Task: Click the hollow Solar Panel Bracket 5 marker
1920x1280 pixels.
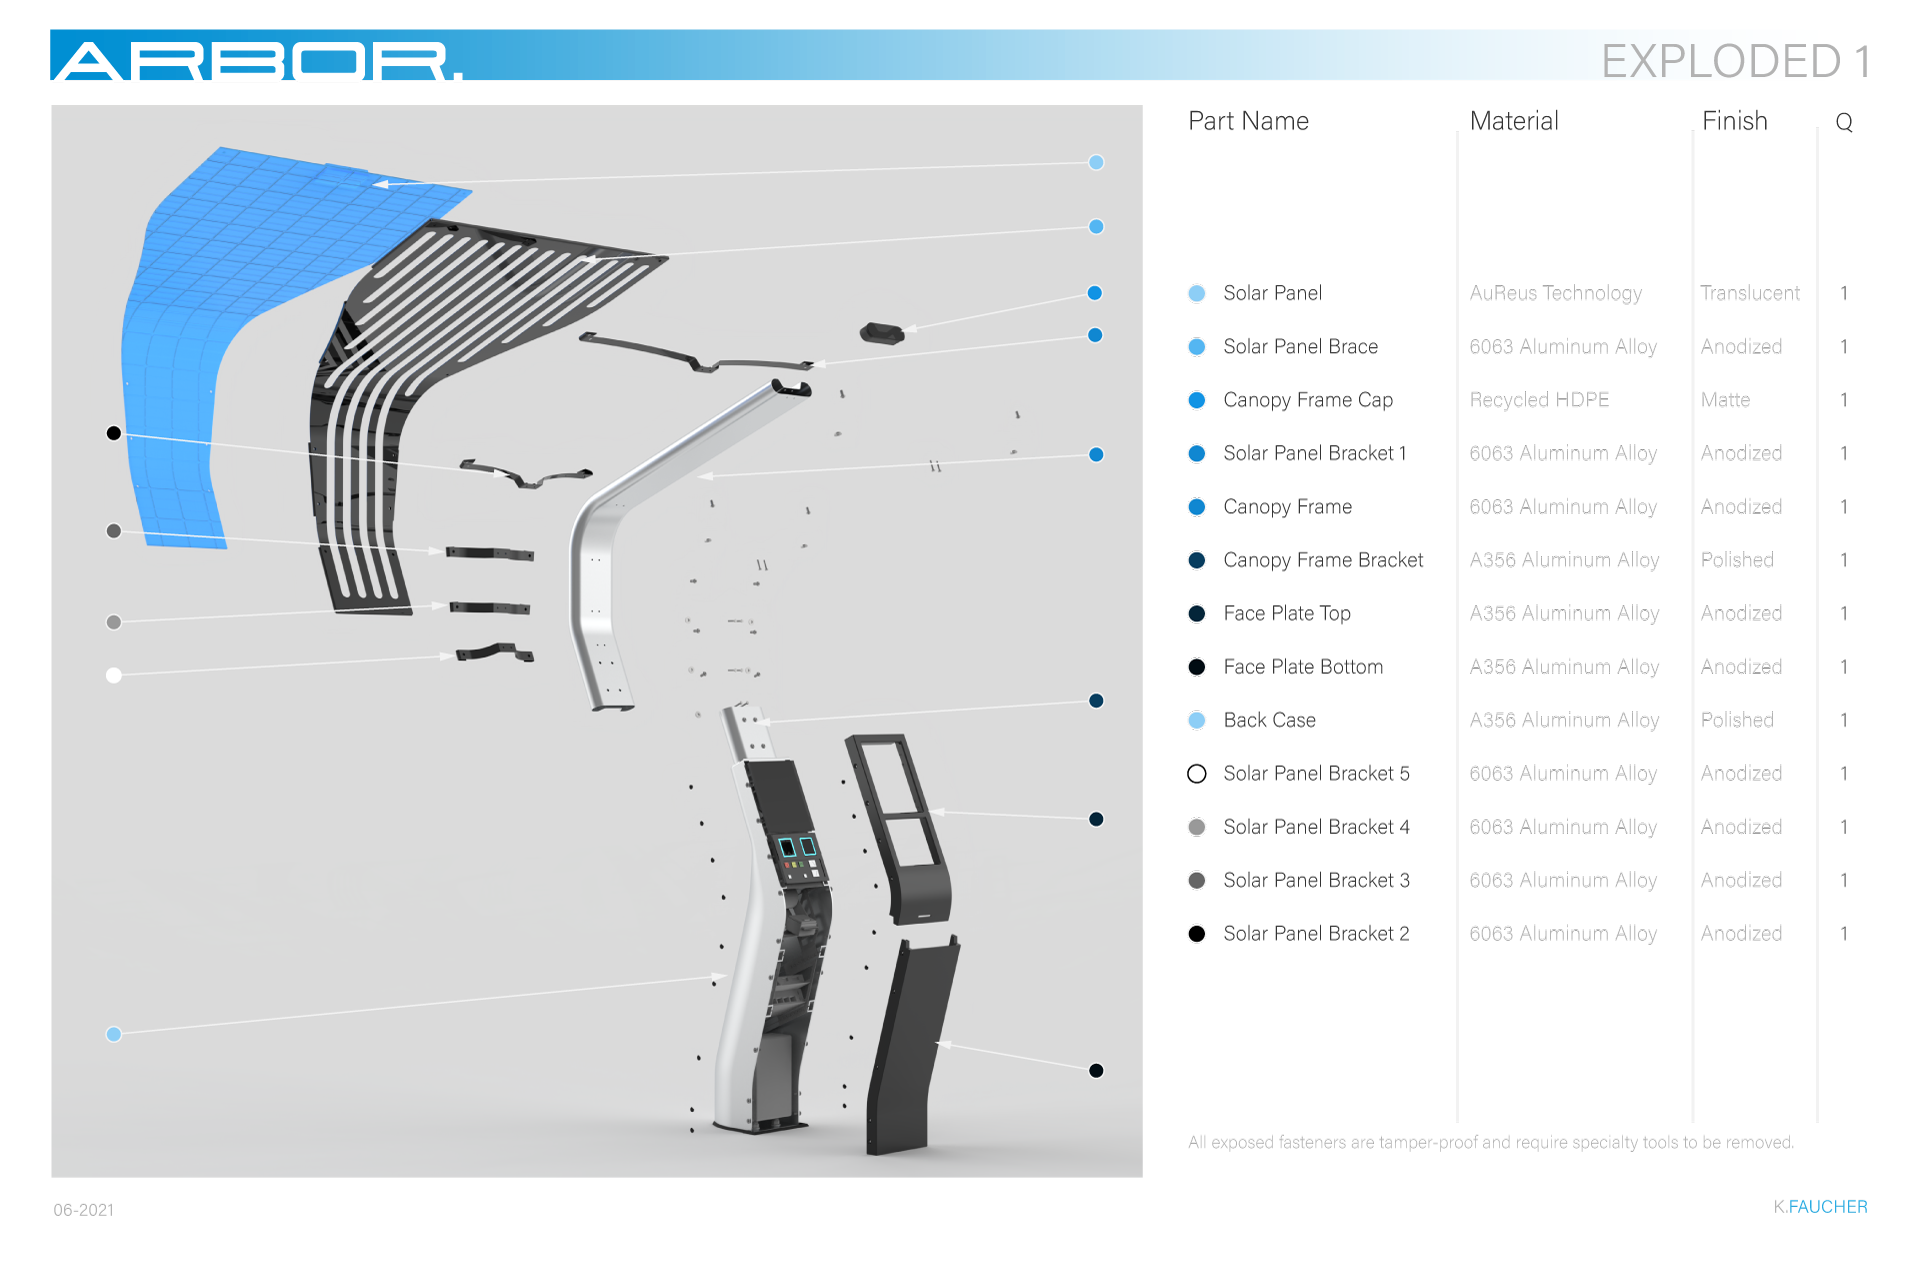Action: 1196,773
